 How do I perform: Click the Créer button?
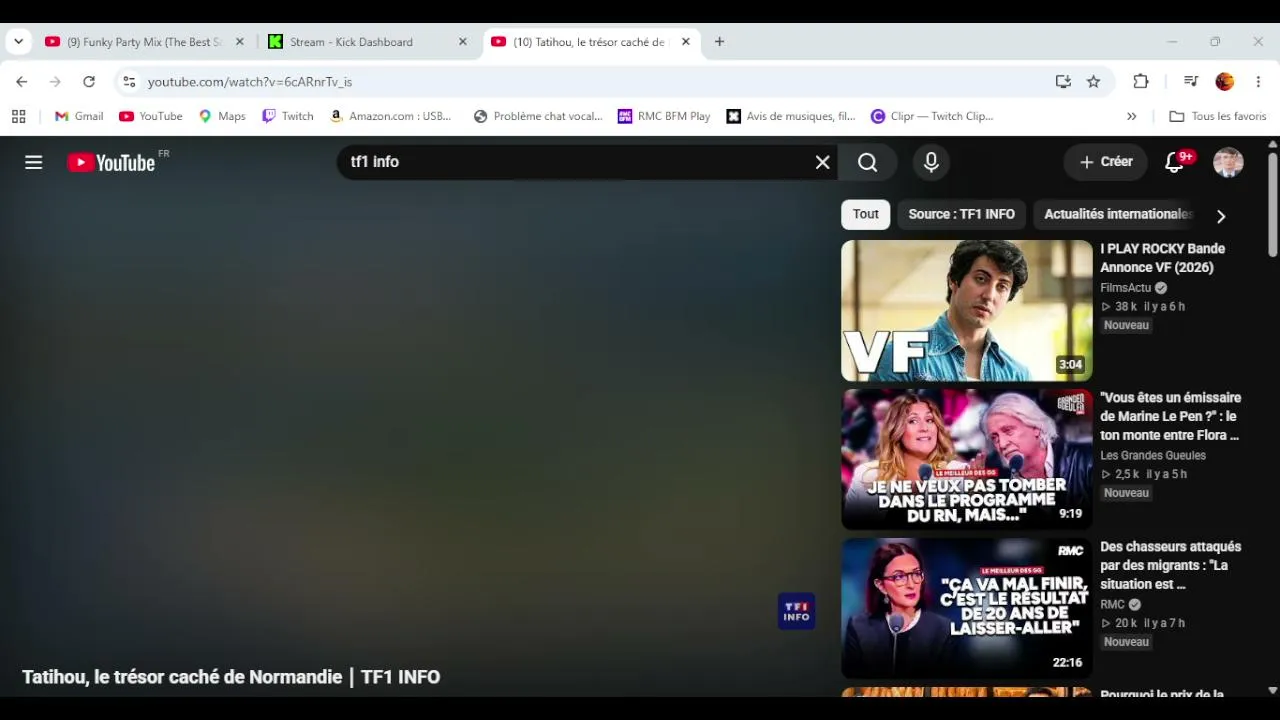click(x=1105, y=162)
